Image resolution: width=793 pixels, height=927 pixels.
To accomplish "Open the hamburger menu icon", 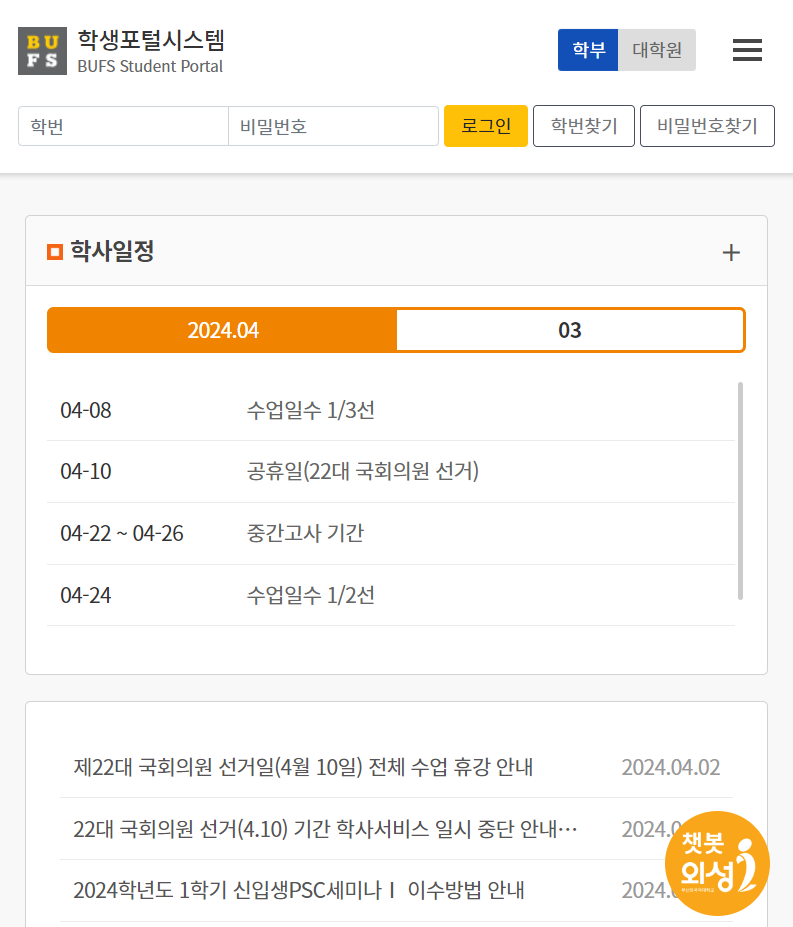I will (x=747, y=50).
